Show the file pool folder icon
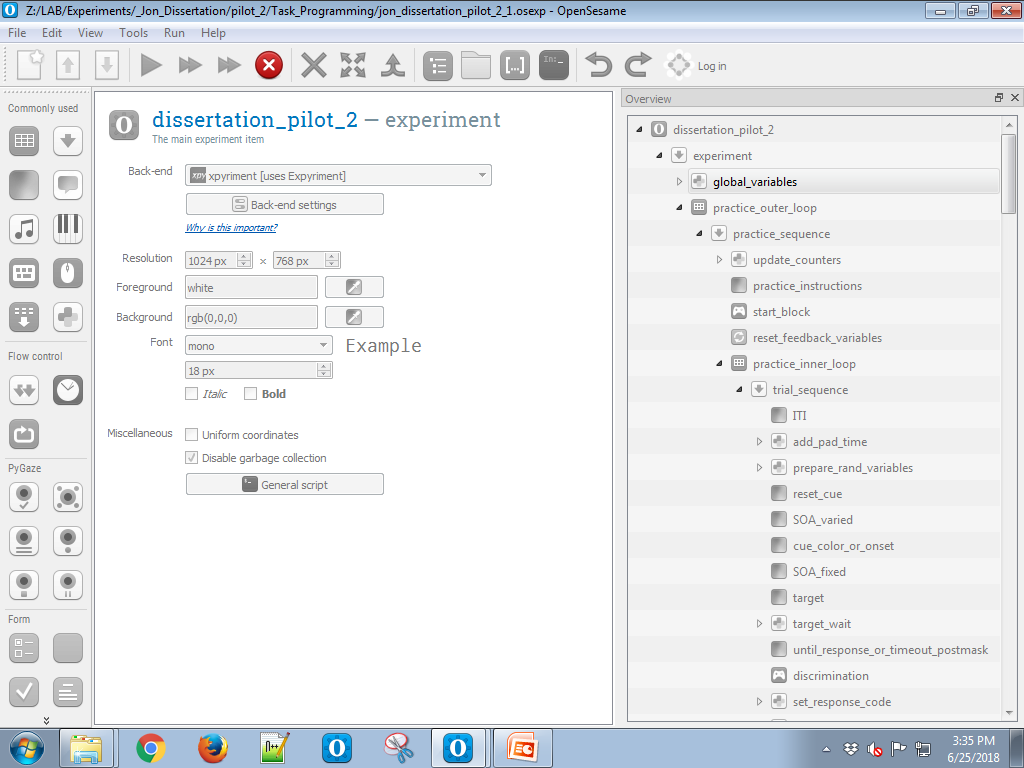Screen dimensions: 1024x768 [x=476, y=65]
